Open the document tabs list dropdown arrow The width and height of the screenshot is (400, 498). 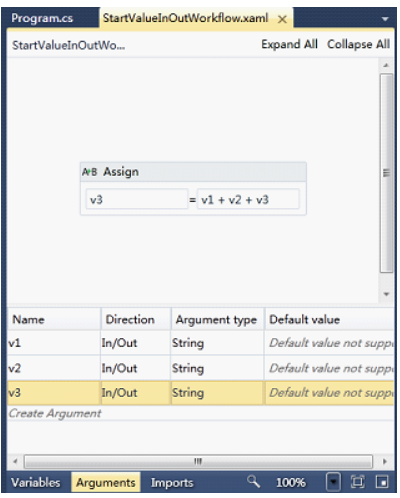(x=385, y=19)
